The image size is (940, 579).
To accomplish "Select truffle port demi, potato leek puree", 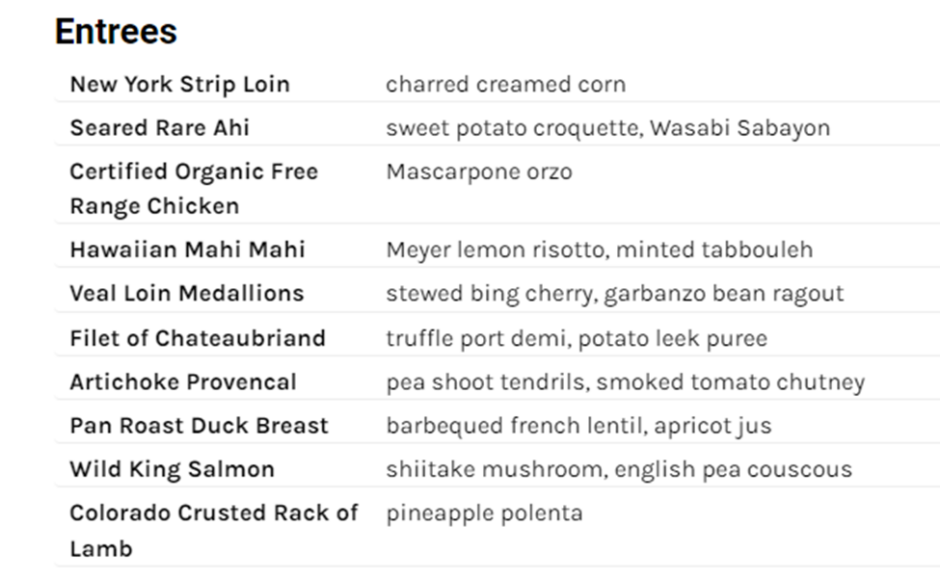I will (x=576, y=338).
